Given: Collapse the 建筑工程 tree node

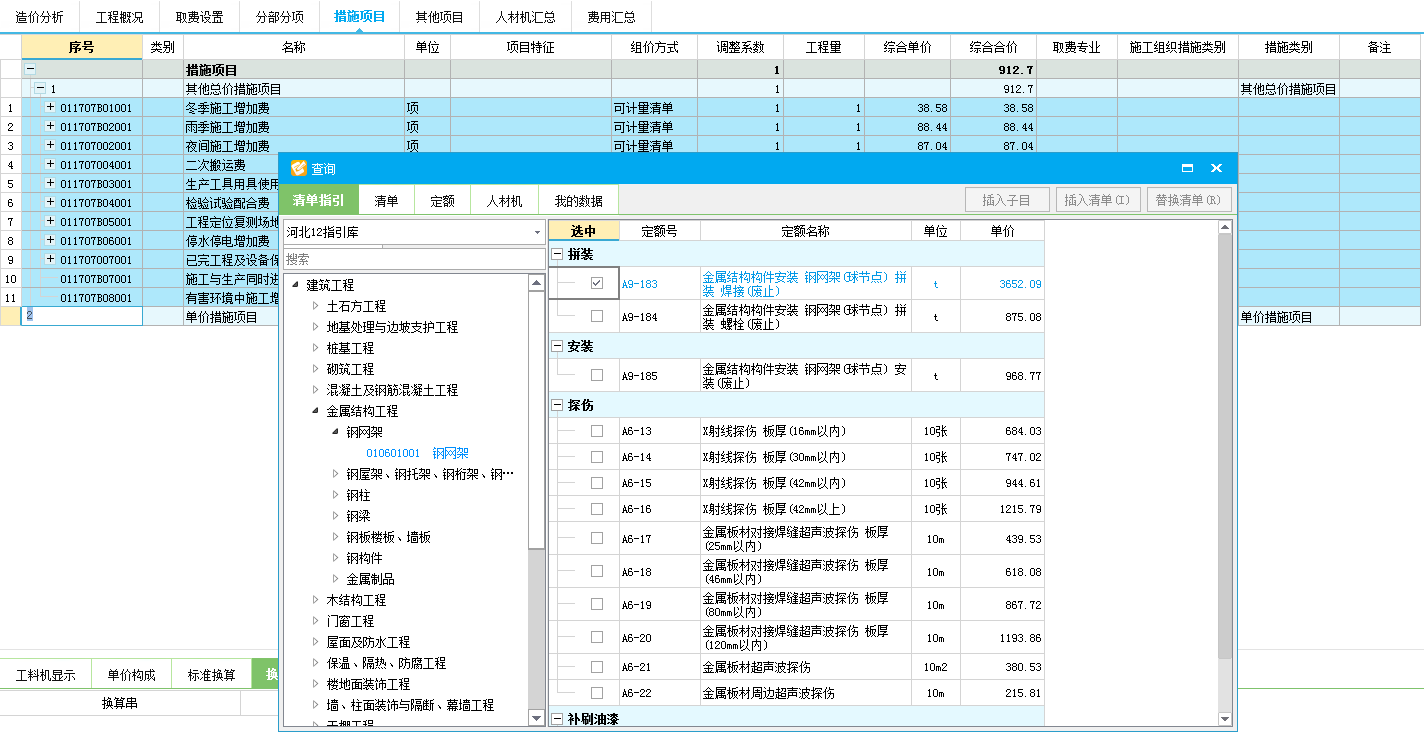Looking at the screenshot, I should click(x=296, y=285).
